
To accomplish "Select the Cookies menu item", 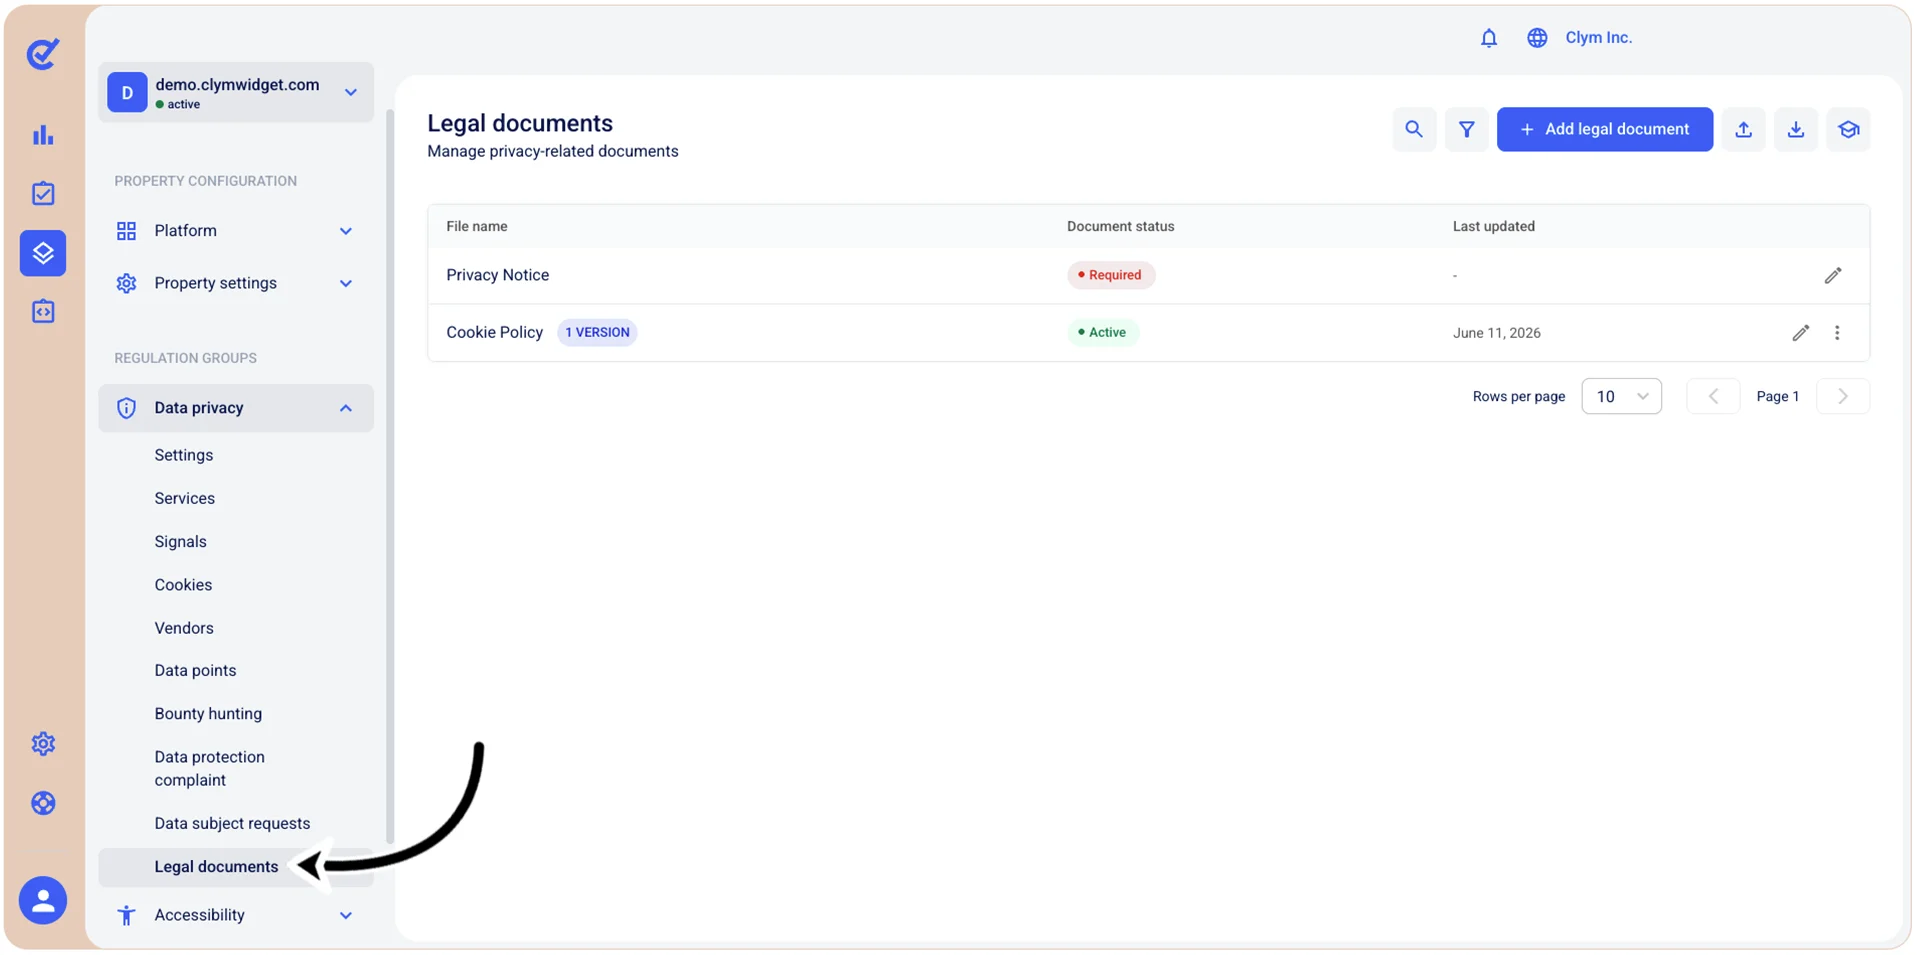I will point(183,585).
